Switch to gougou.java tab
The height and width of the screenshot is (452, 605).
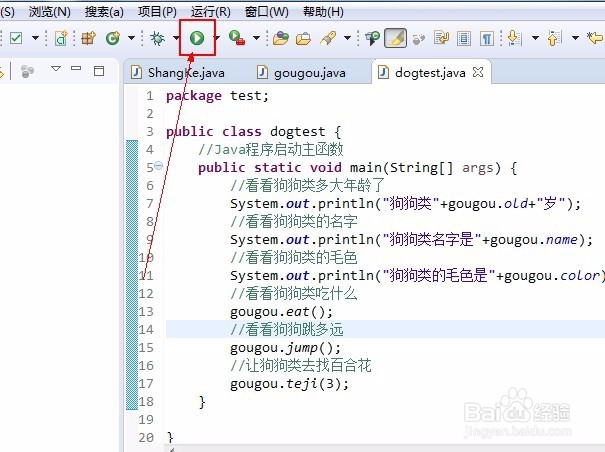302,72
